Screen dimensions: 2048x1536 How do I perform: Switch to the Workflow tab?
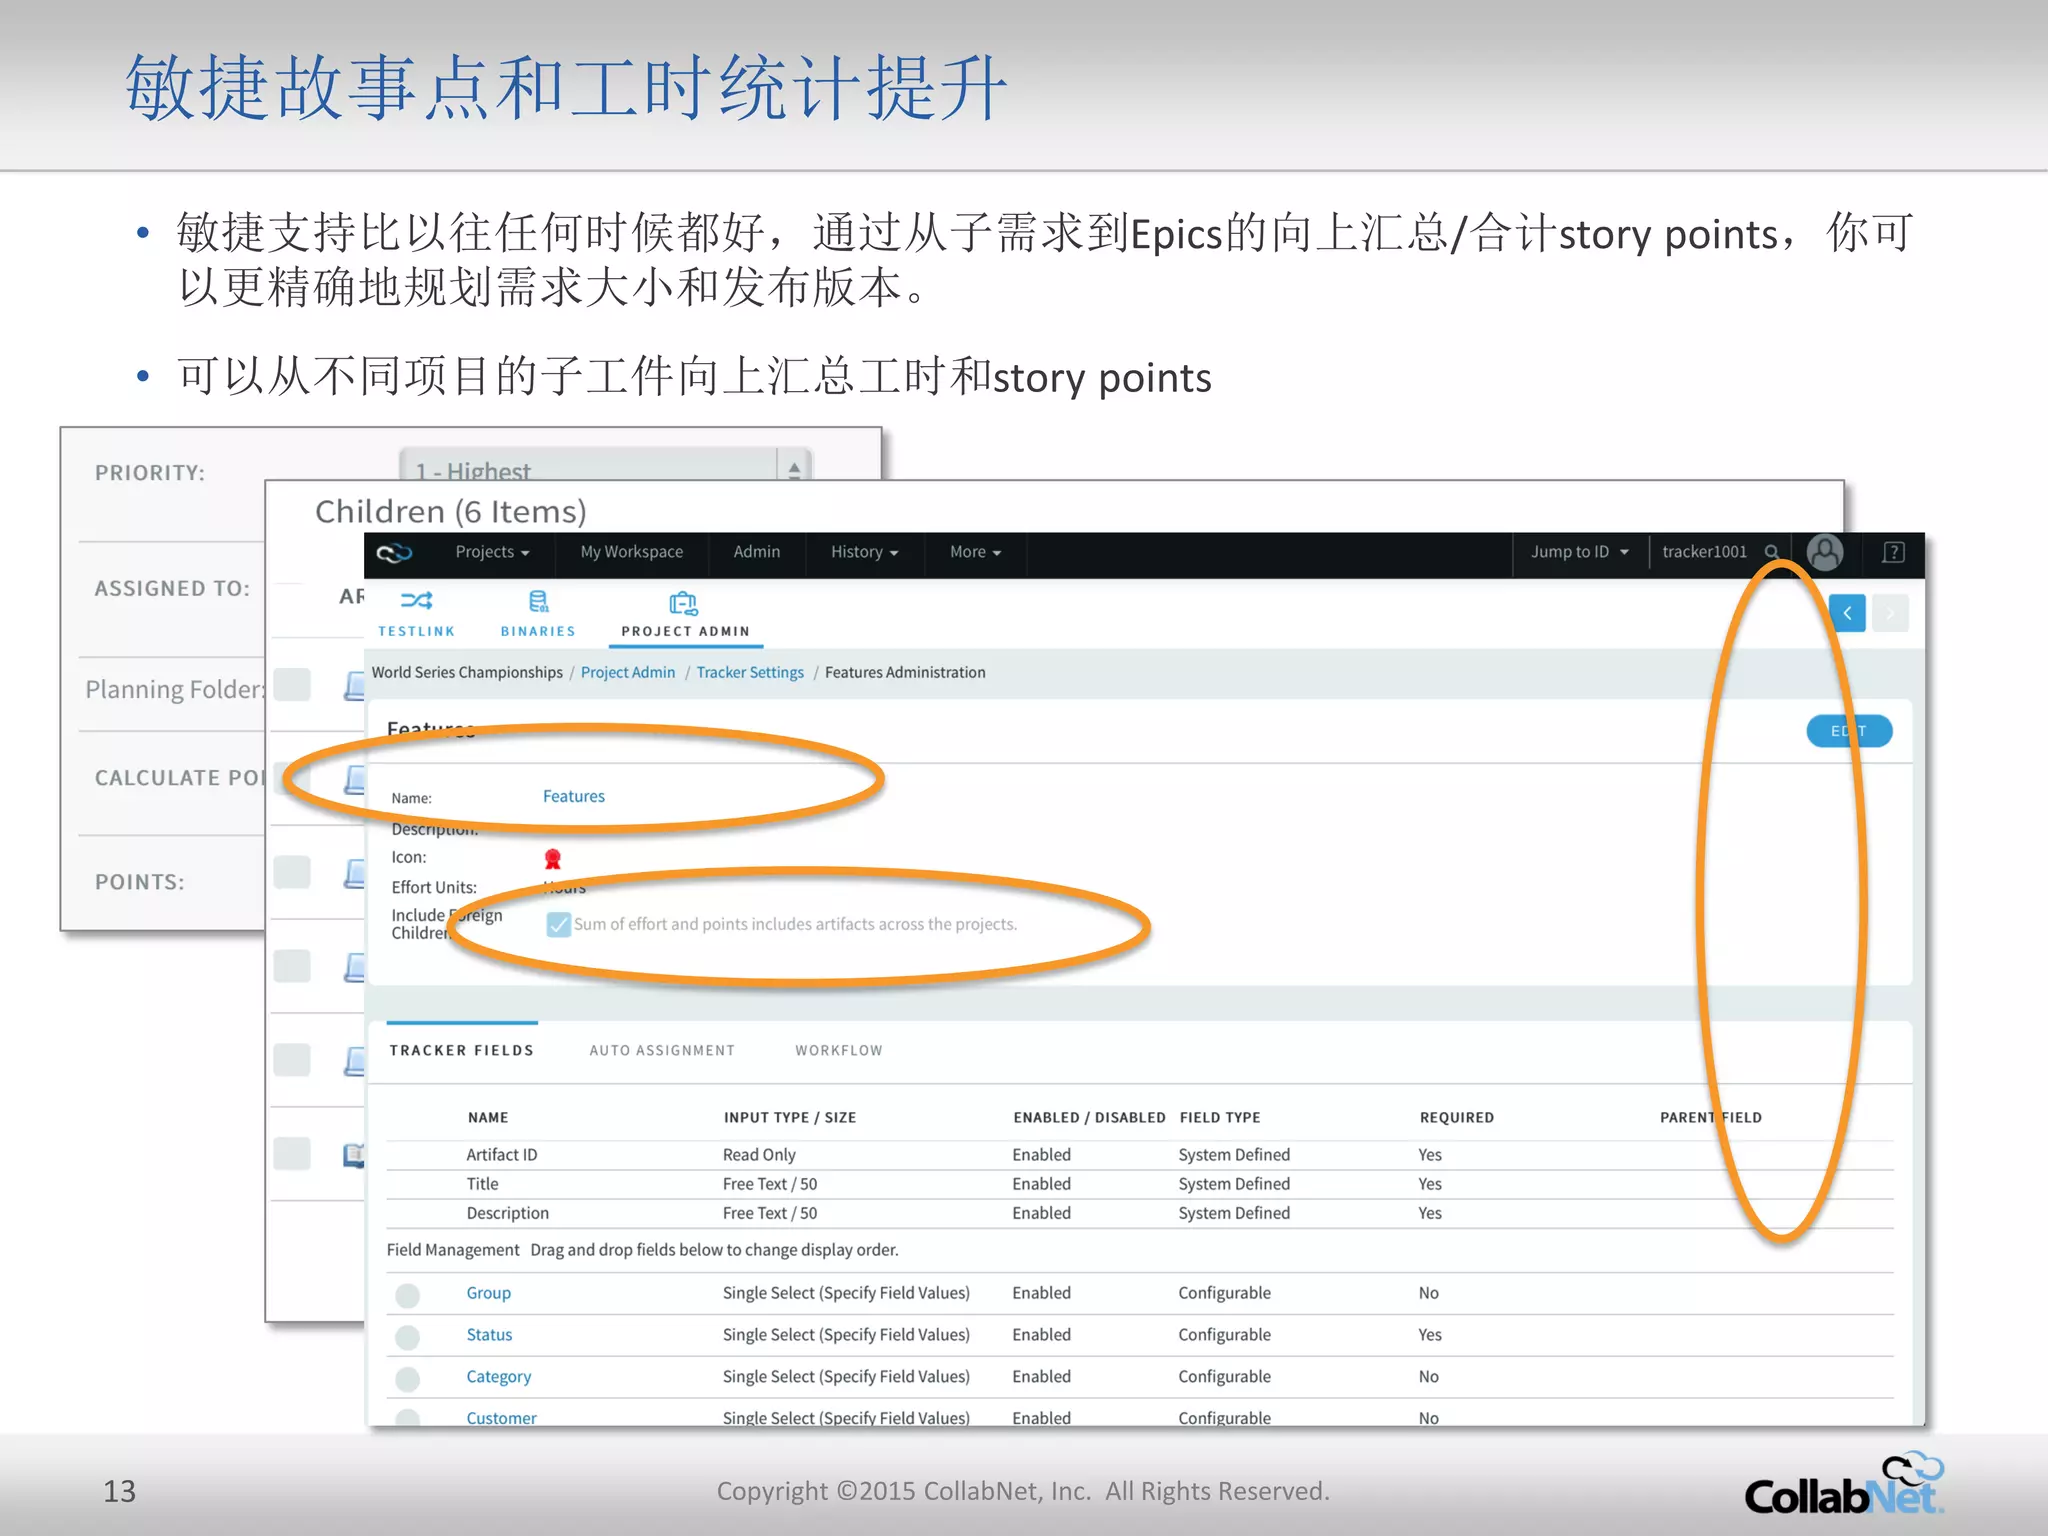point(838,1050)
